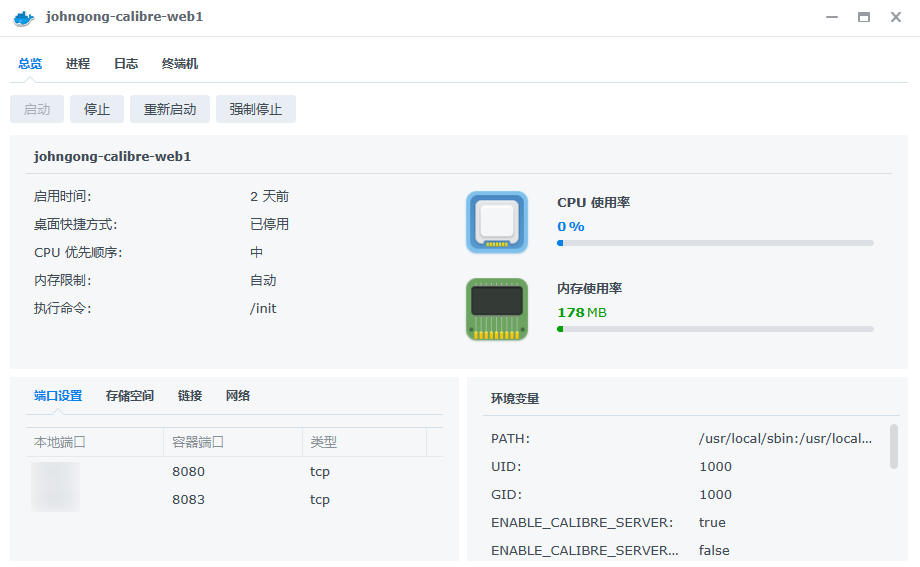Viewport: 920px width, 567px height.
Task: Click the Docker whale icon in title bar
Action: click(24, 18)
